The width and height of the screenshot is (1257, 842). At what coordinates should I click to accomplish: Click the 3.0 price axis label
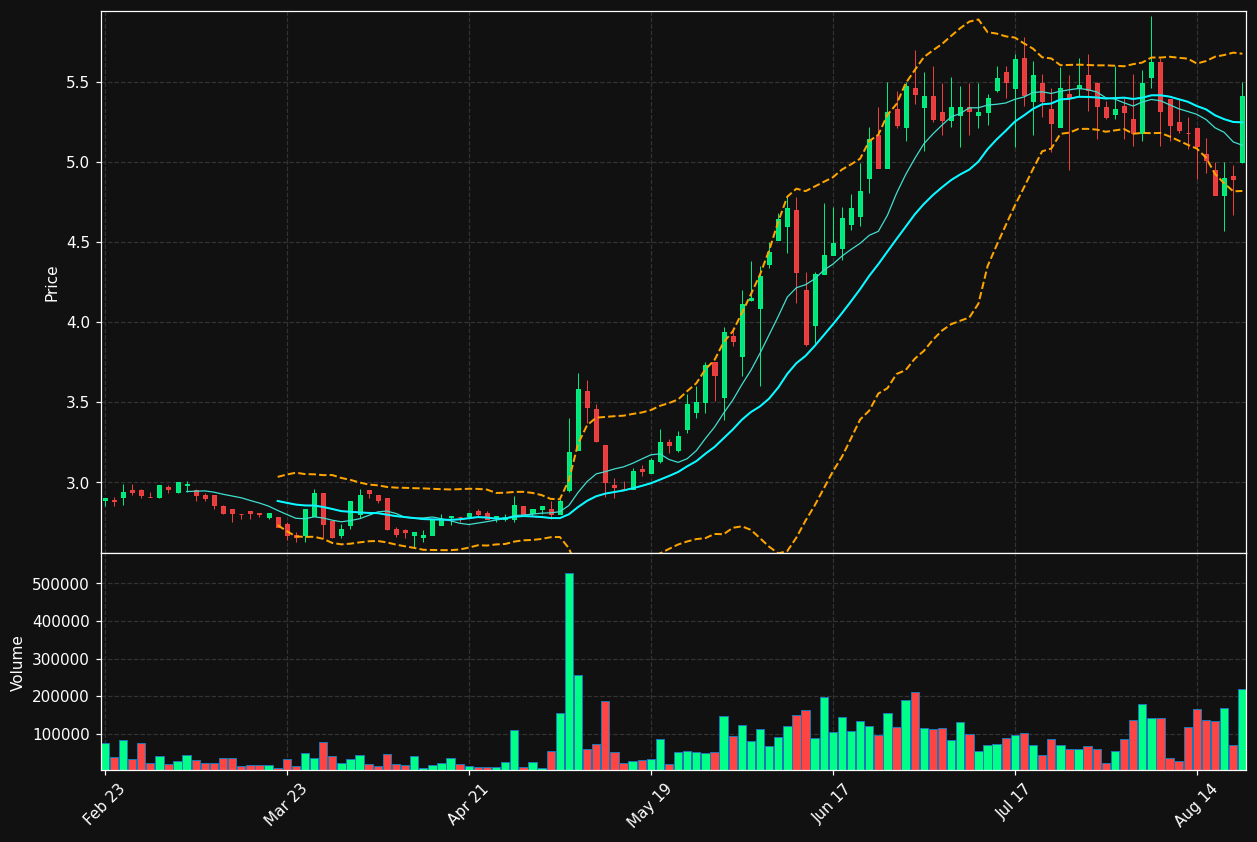(78, 483)
